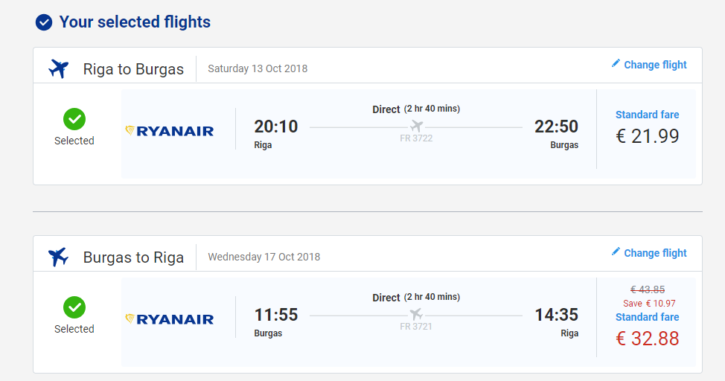Click Change flight link for Burgas to Riga

click(x=655, y=253)
